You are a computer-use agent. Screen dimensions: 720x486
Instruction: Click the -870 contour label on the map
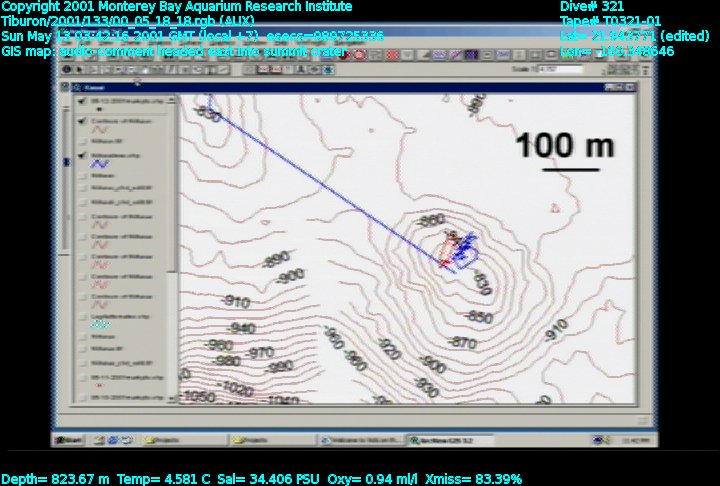[461, 342]
